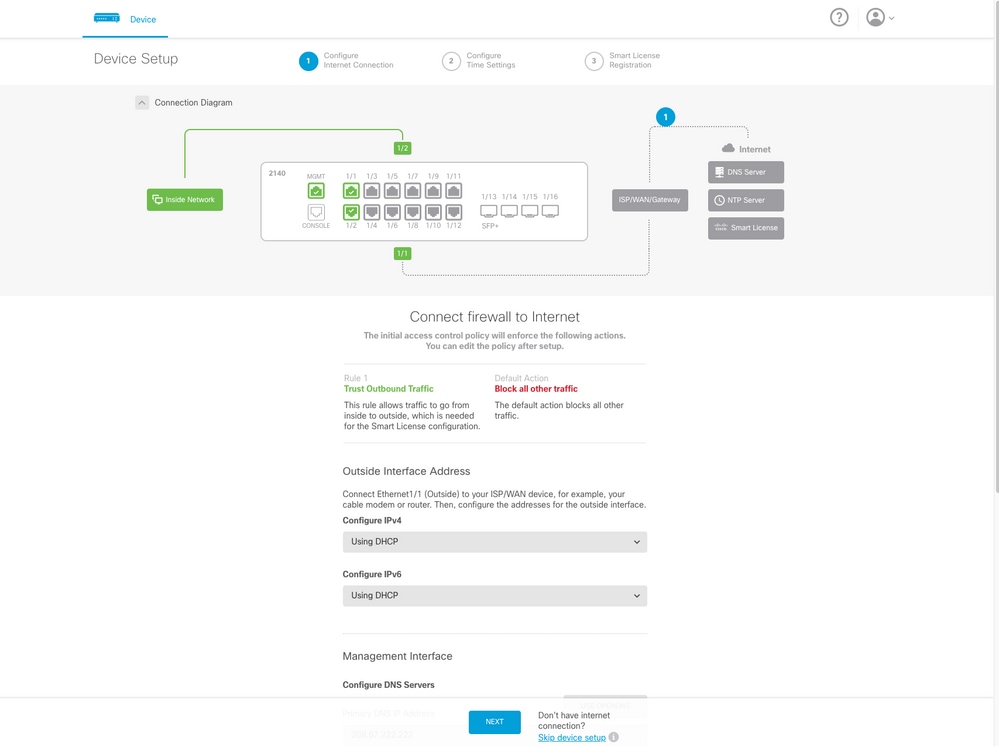999x746 pixels.
Task: Select port 1/5 in the diagram
Action: pyautogui.click(x=392, y=190)
